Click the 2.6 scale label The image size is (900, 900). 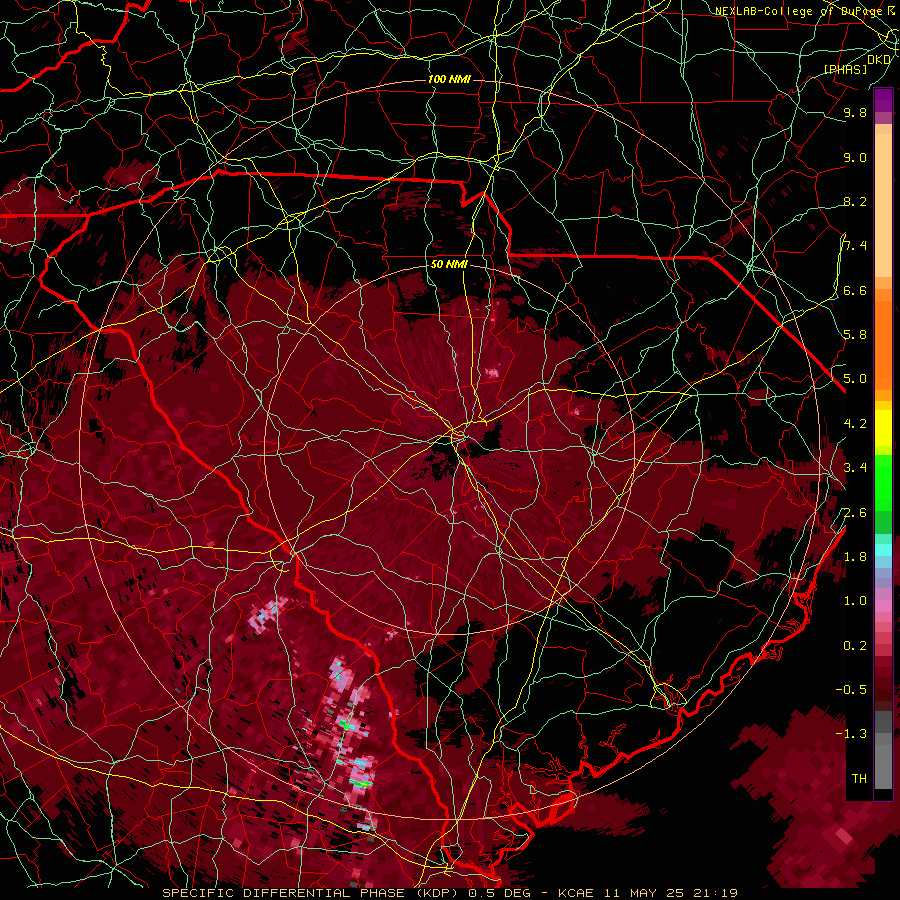(855, 513)
